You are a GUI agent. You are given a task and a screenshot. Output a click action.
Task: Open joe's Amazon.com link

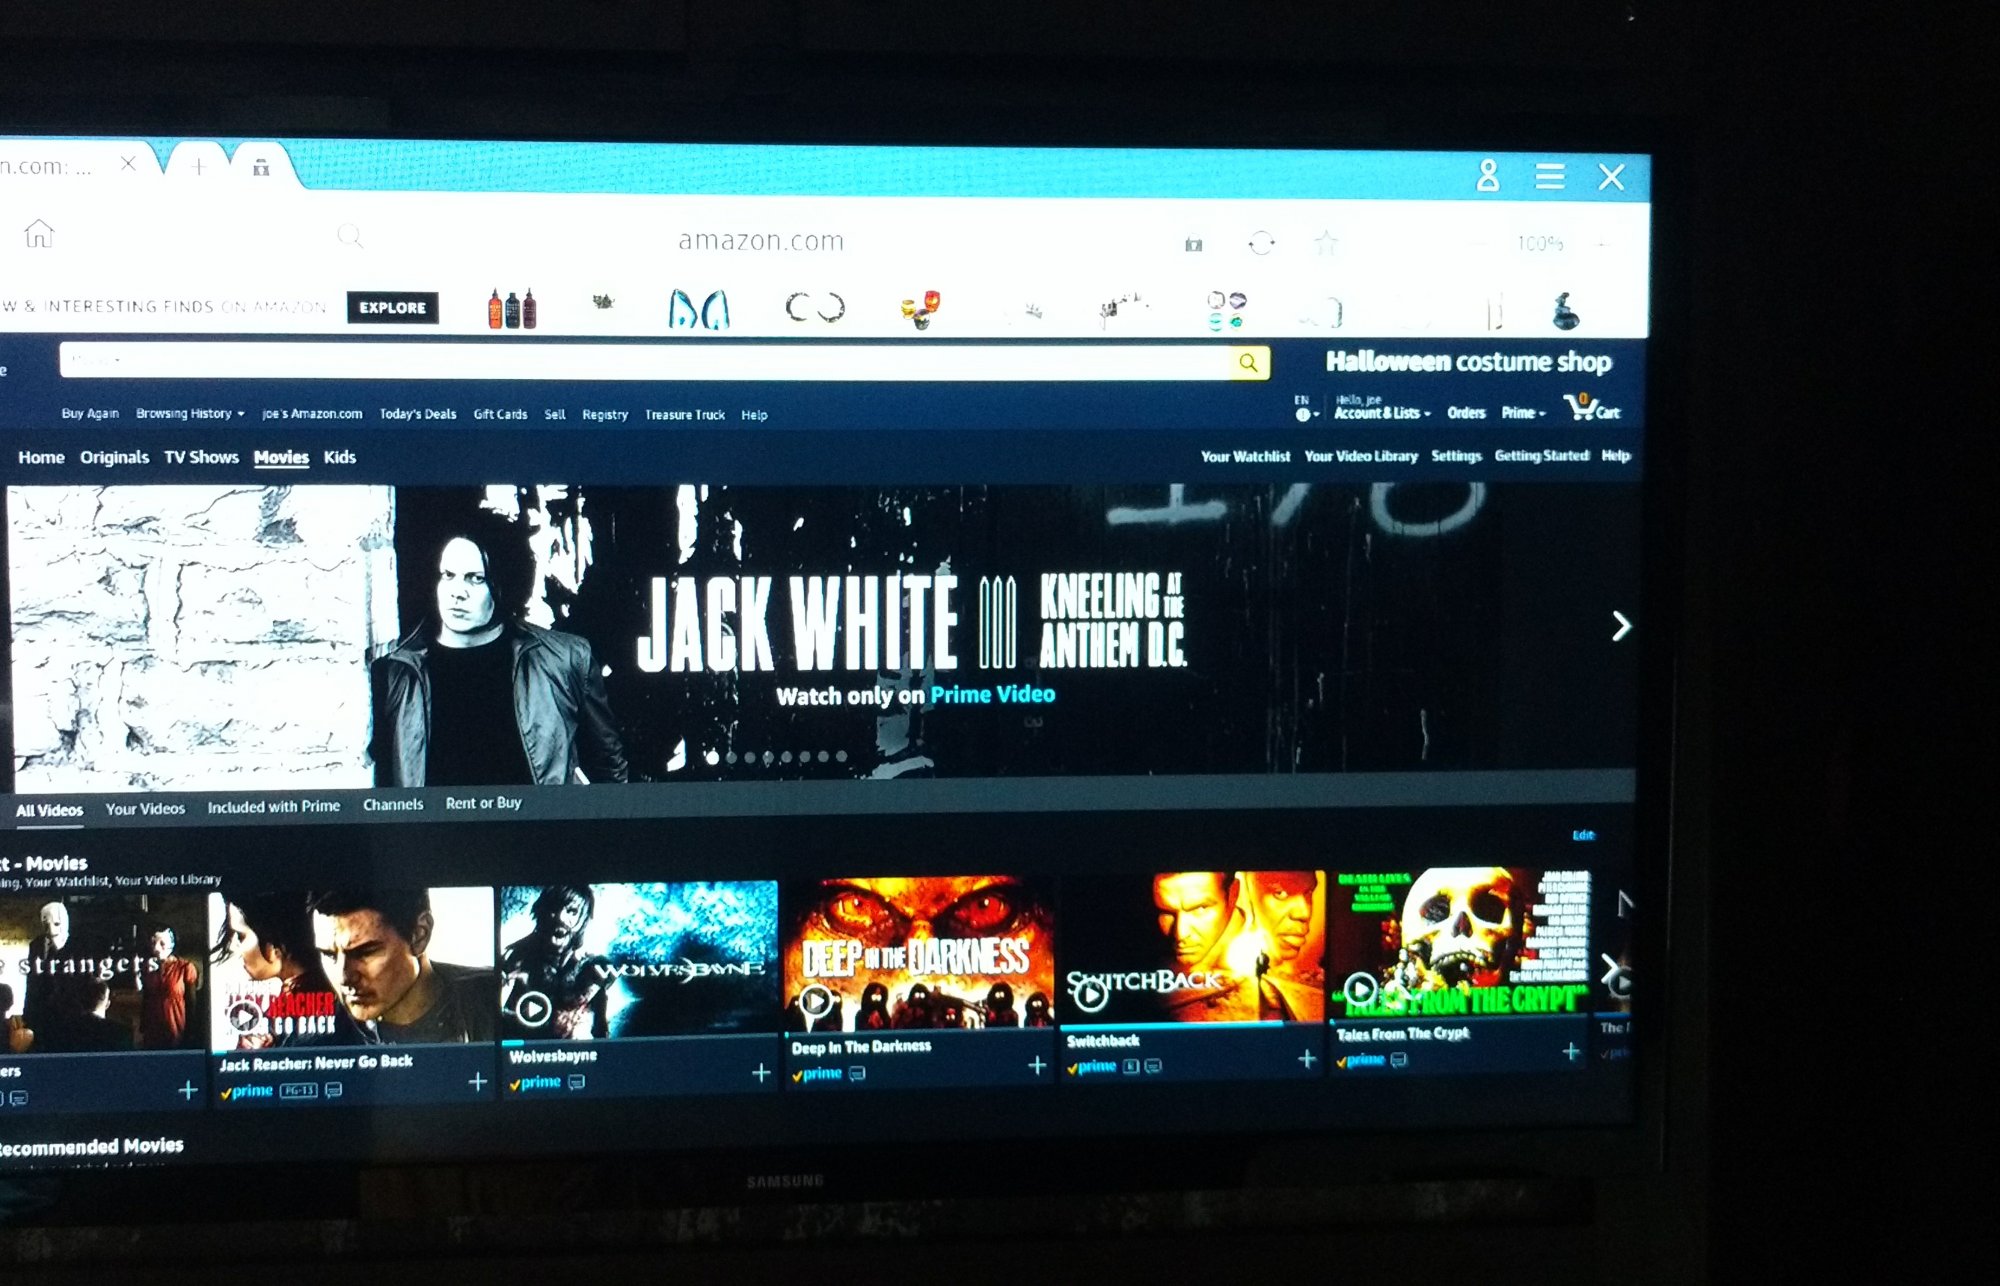[x=312, y=414]
